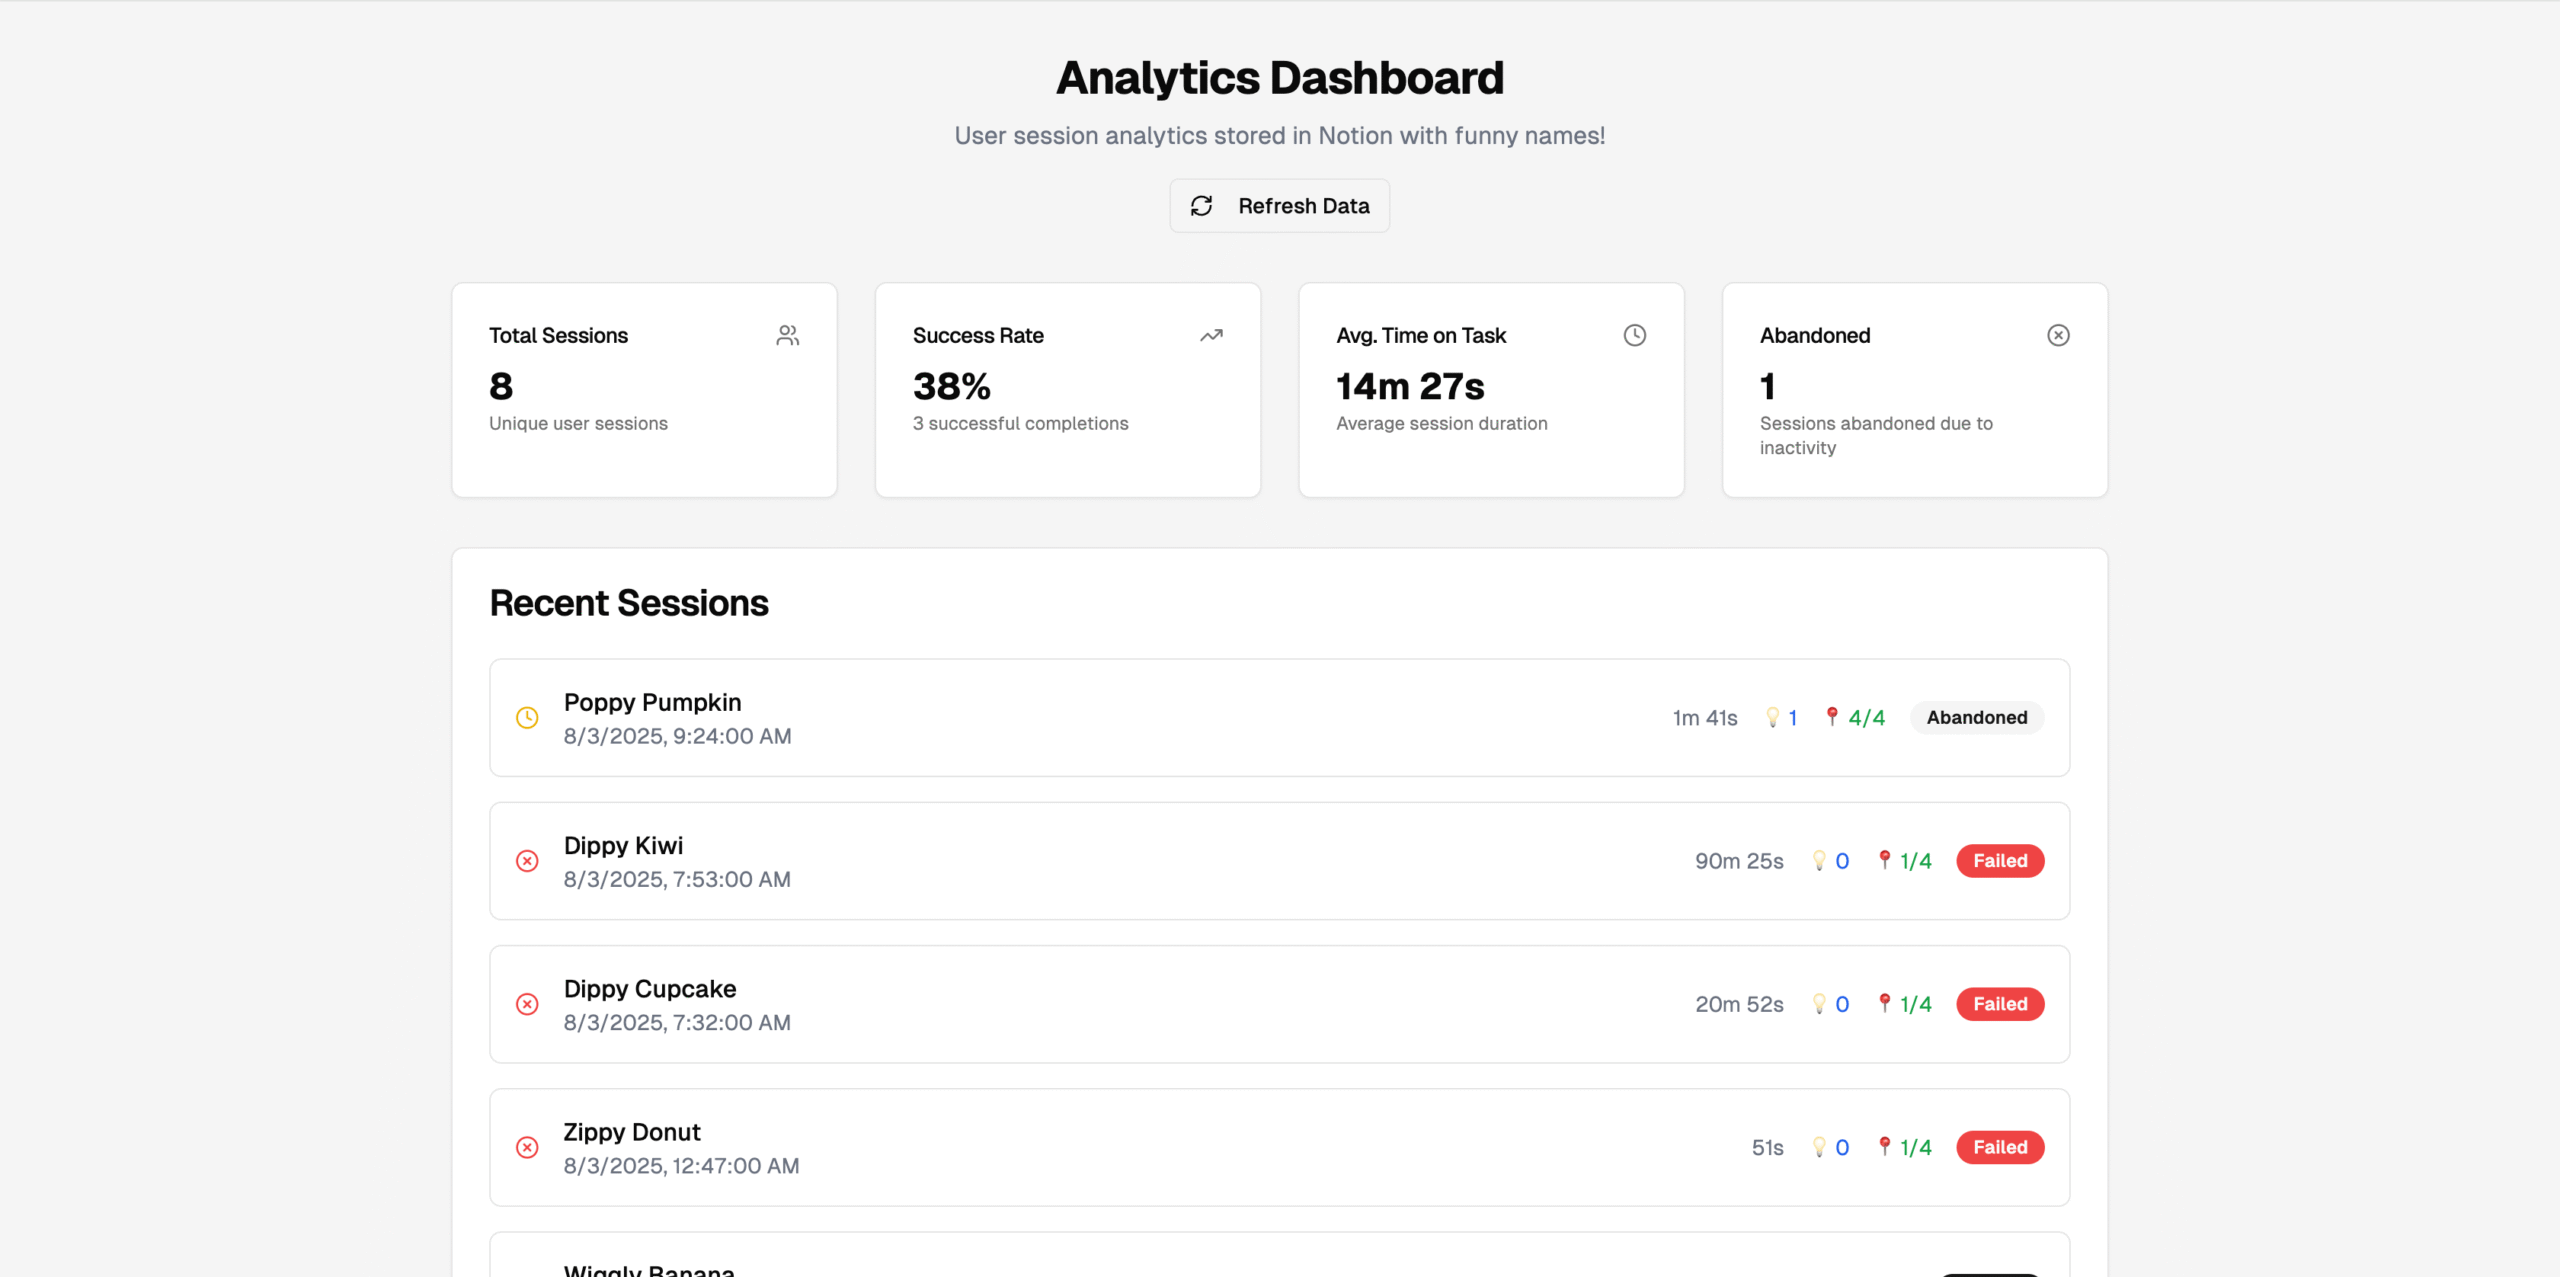Click the blue hint count 0 for Dippy Cupcake
2560x1277 pixels.
tap(1842, 1004)
